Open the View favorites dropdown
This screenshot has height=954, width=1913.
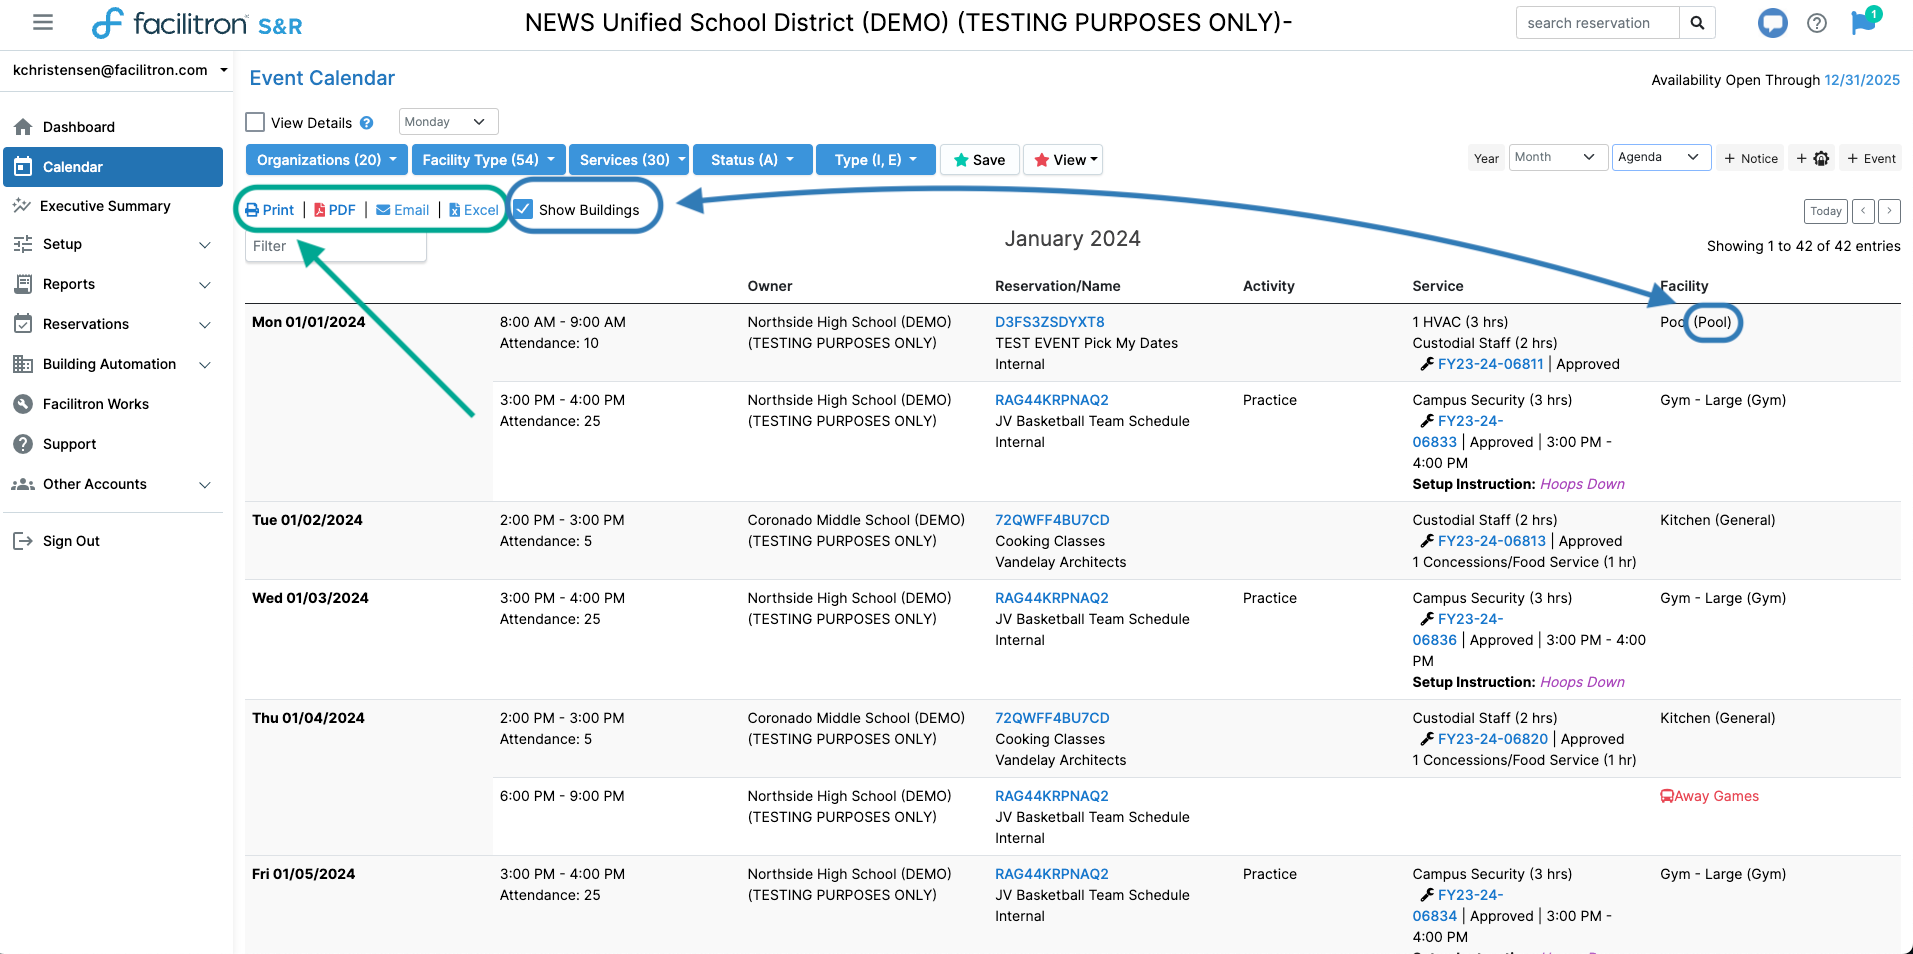(x=1063, y=160)
